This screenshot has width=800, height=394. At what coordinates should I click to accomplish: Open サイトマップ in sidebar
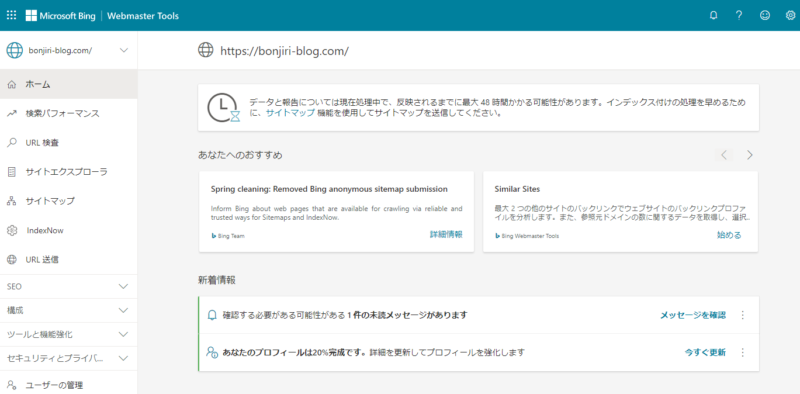click(68, 201)
